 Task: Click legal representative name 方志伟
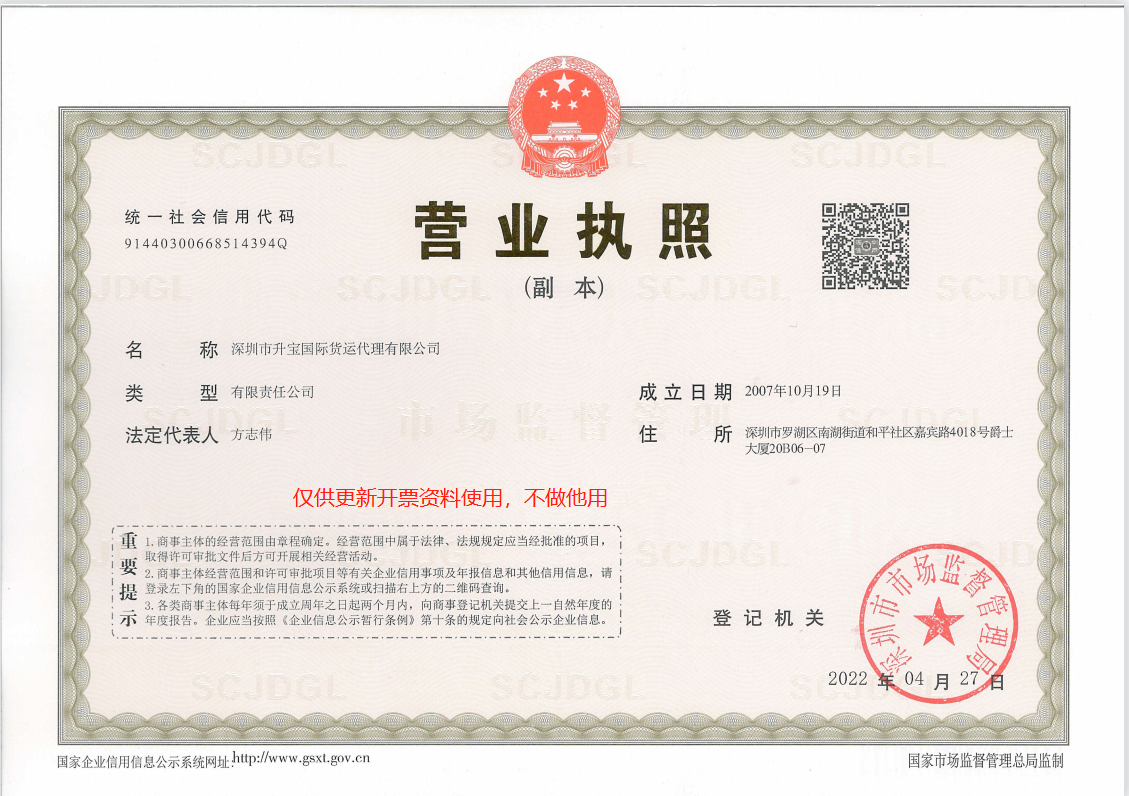tap(251, 435)
